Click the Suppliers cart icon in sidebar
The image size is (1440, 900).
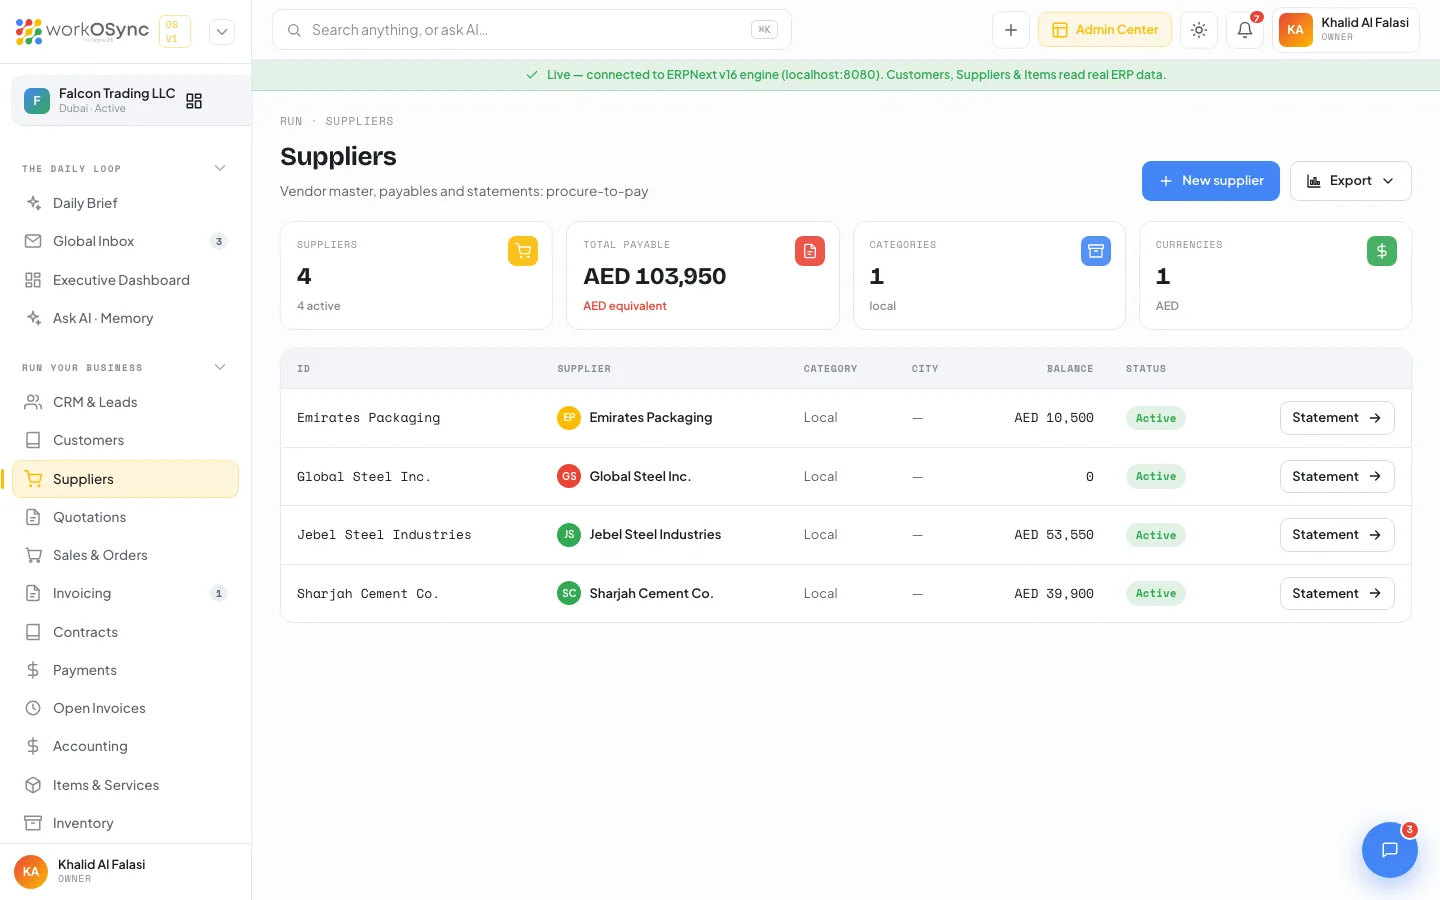[x=33, y=479]
